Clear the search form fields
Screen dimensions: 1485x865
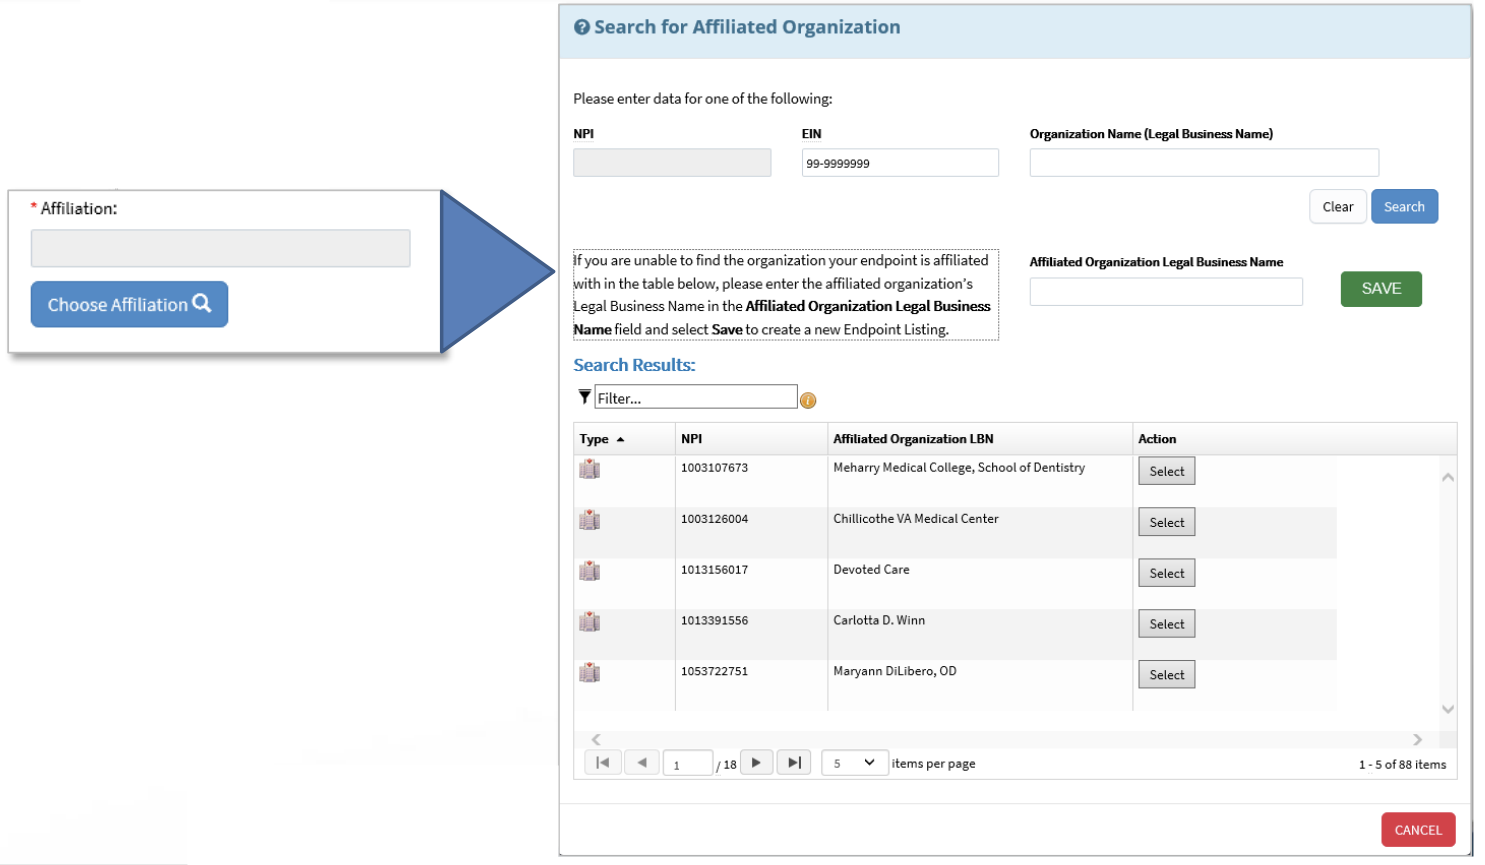[x=1338, y=206]
